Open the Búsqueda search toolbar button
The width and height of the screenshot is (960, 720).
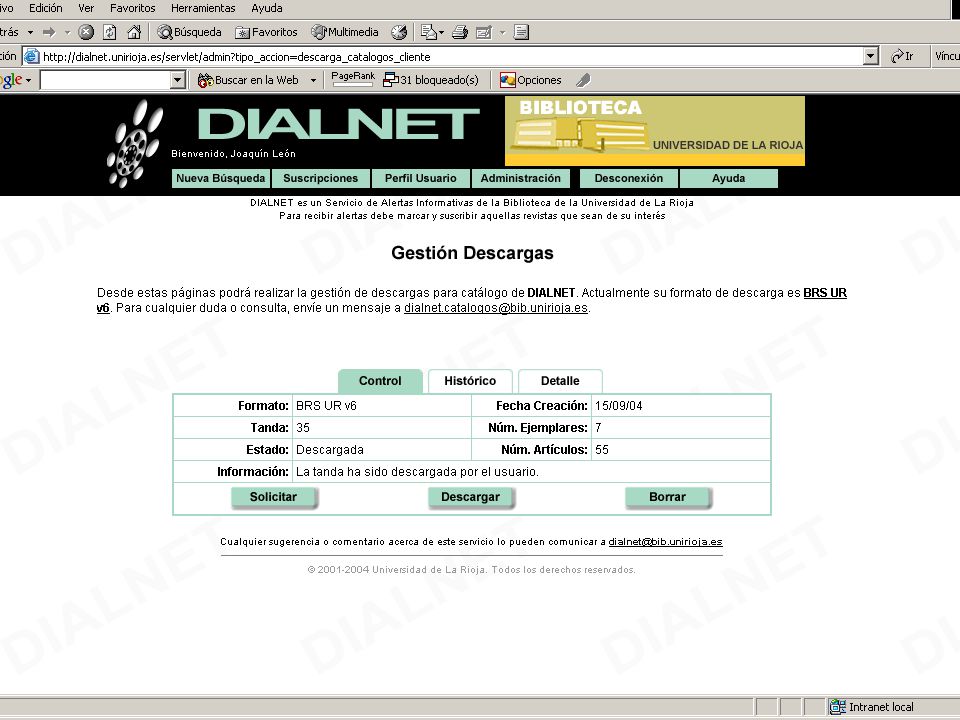[x=189, y=32]
